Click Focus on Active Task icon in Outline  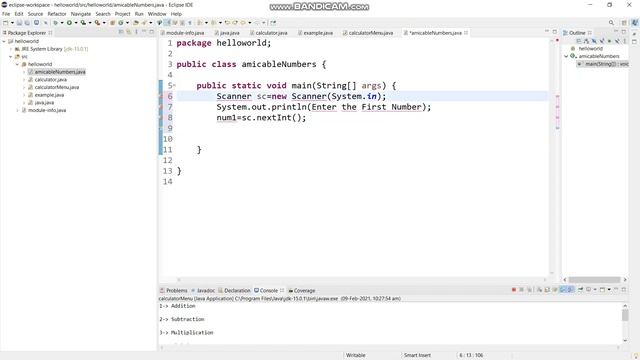579,41
